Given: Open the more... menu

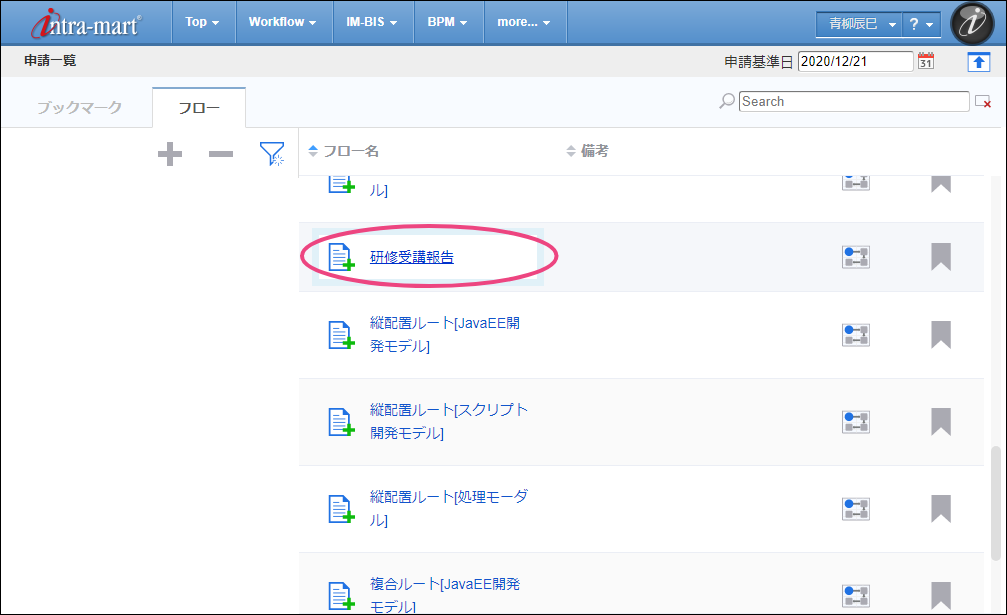Looking at the screenshot, I should (x=524, y=22).
